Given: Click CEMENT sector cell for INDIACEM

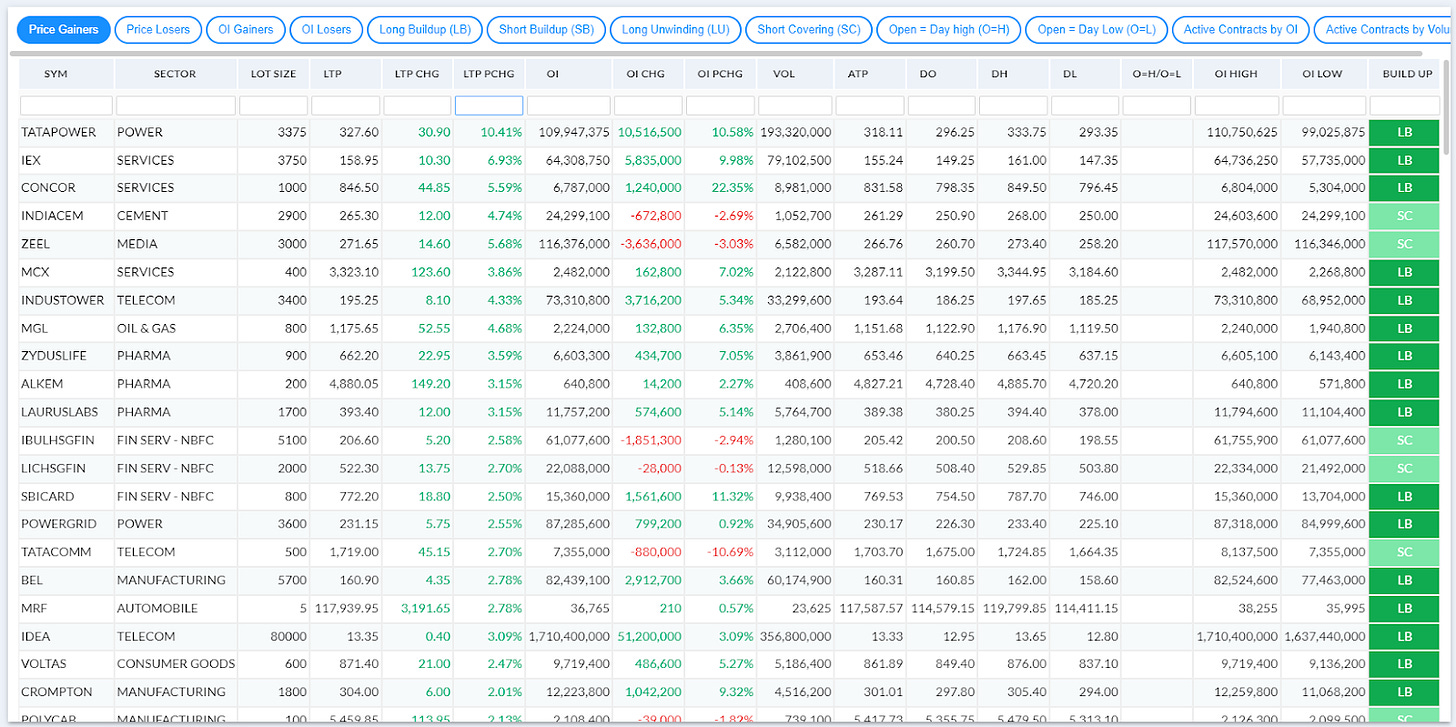Looking at the screenshot, I should click(176, 216).
